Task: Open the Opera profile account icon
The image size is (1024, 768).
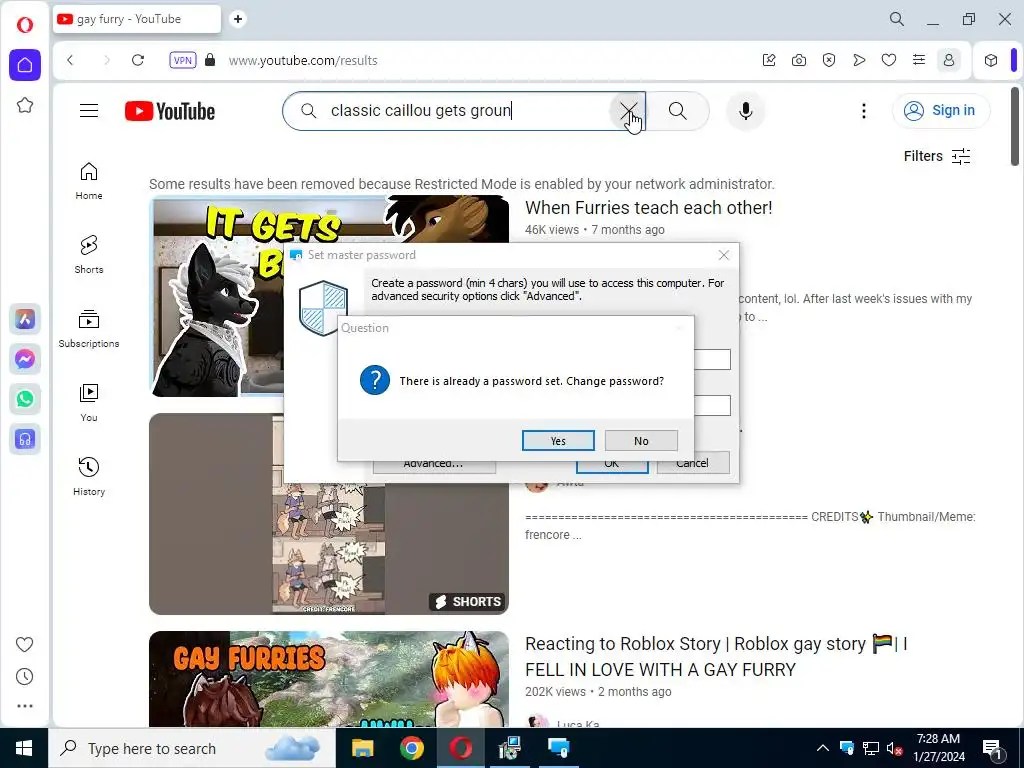Action: click(949, 60)
